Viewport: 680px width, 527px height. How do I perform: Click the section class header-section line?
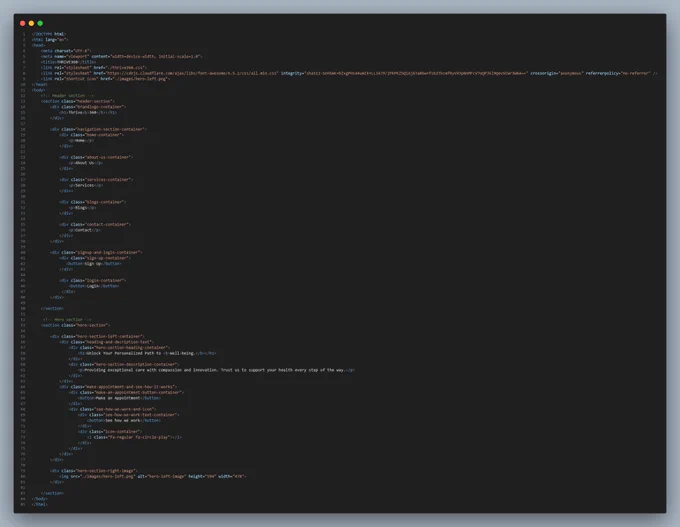tap(78, 101)
